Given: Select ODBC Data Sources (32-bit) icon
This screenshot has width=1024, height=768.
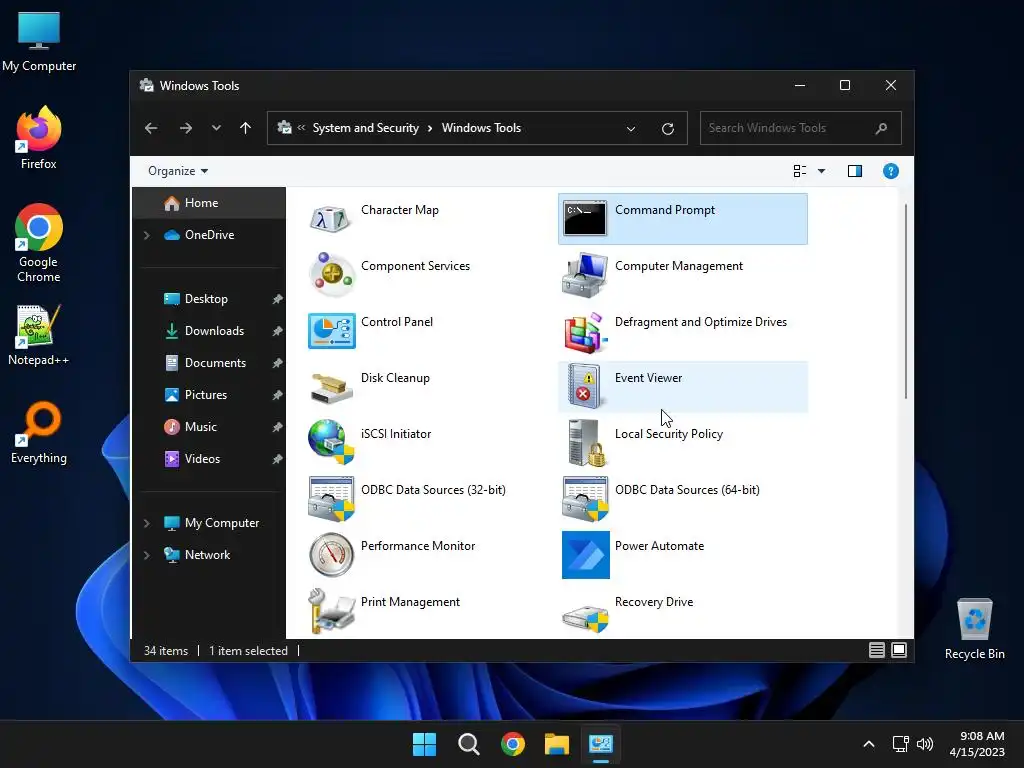Looking at the screenshot, I should tap(331, 499).
